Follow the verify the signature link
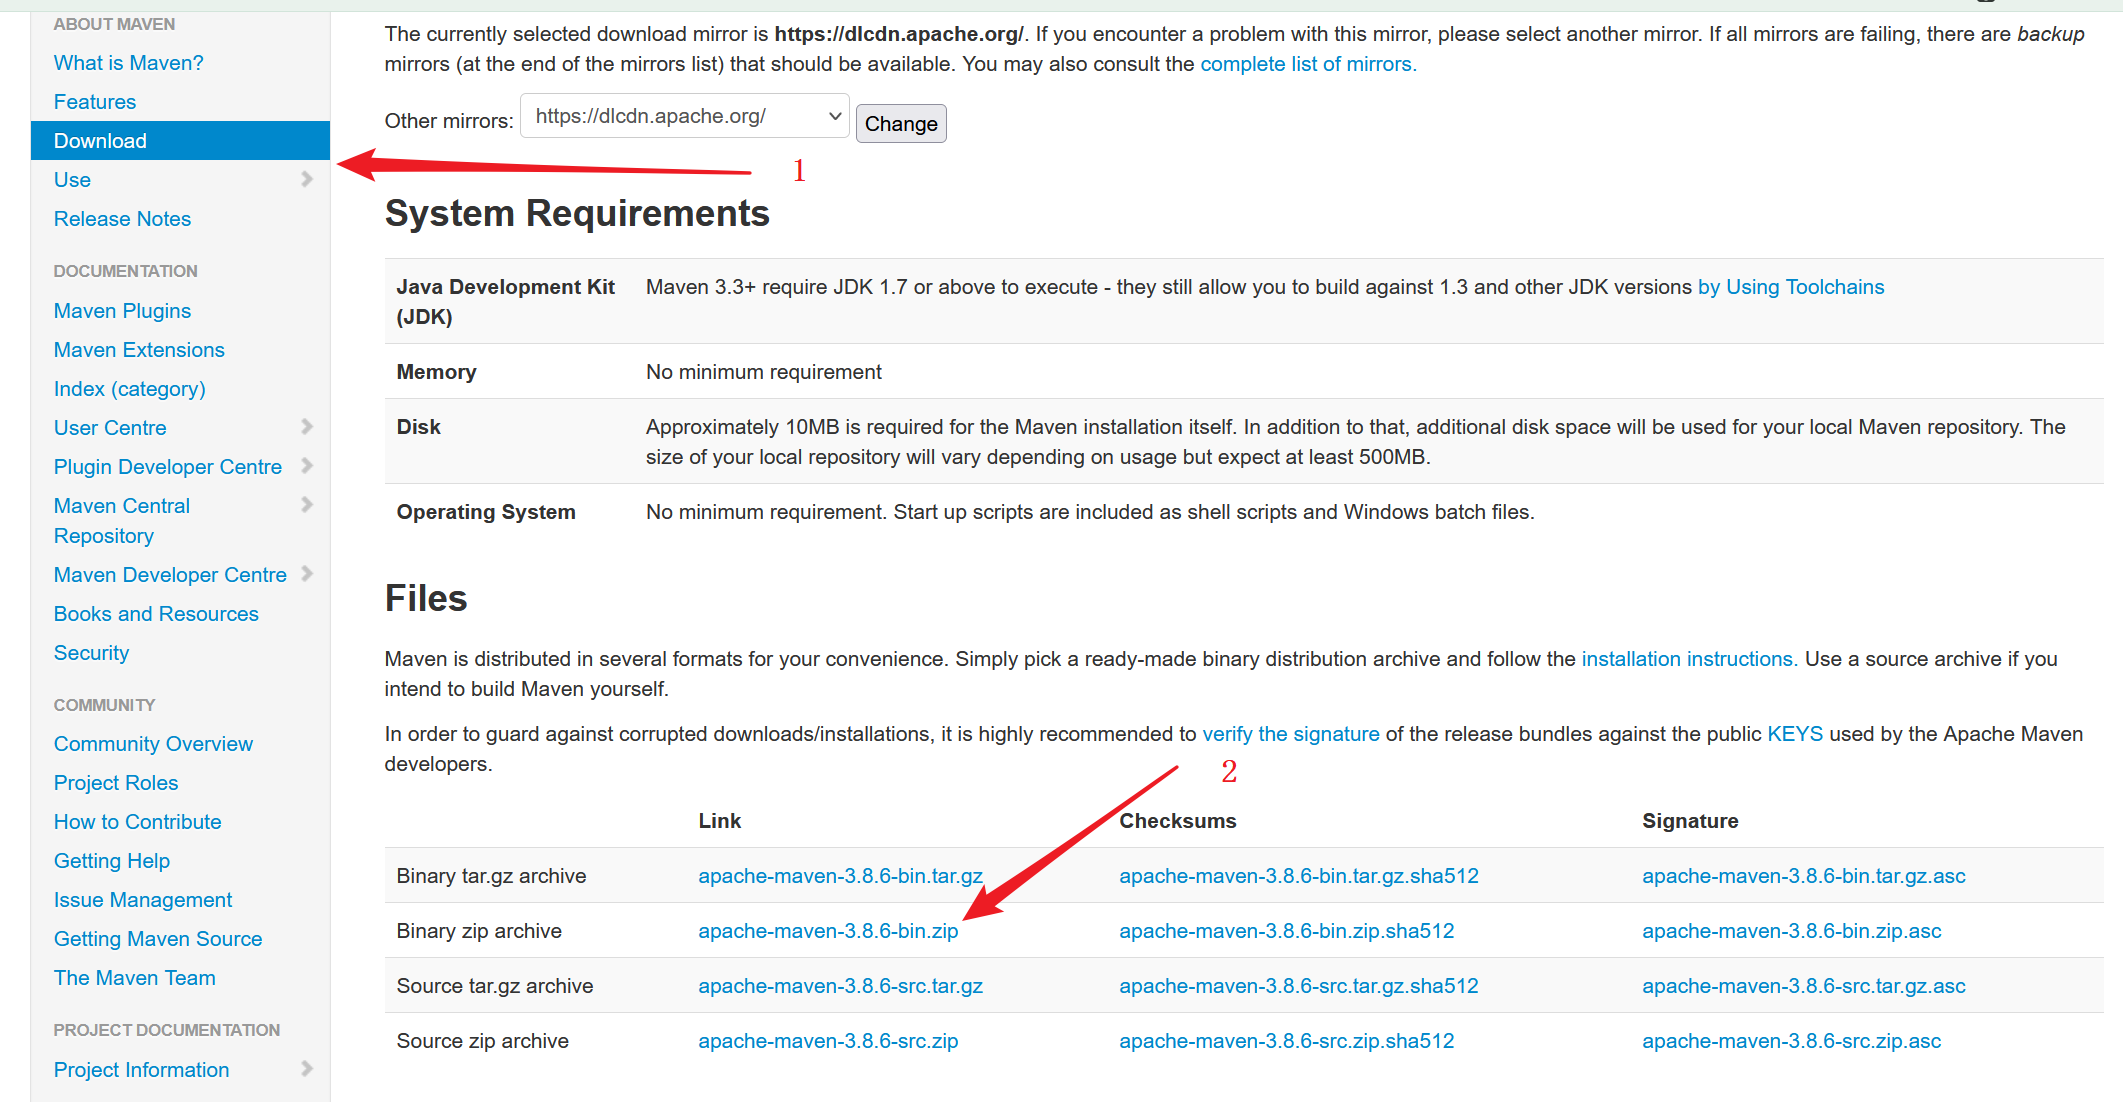 [x=1291, y=734]
